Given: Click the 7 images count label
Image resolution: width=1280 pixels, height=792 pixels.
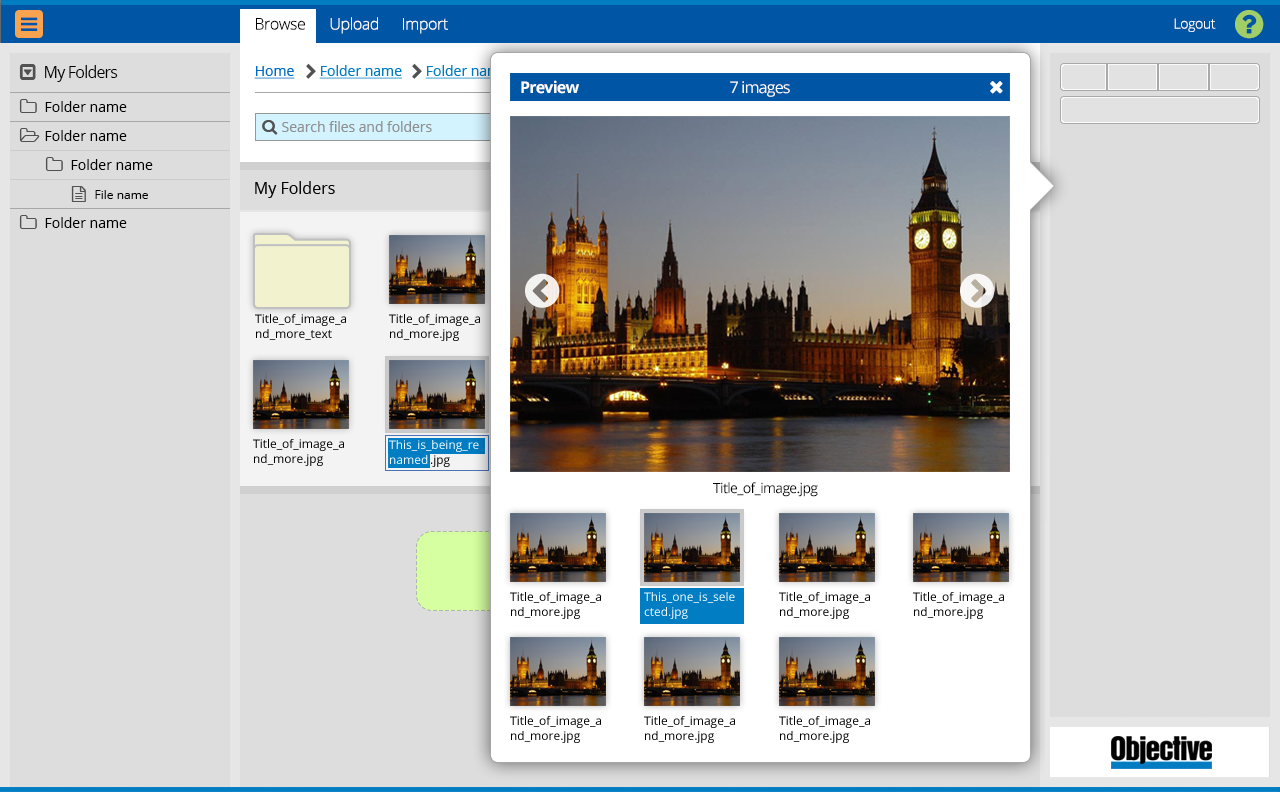Looking at the screenshot, I should 760,87.
